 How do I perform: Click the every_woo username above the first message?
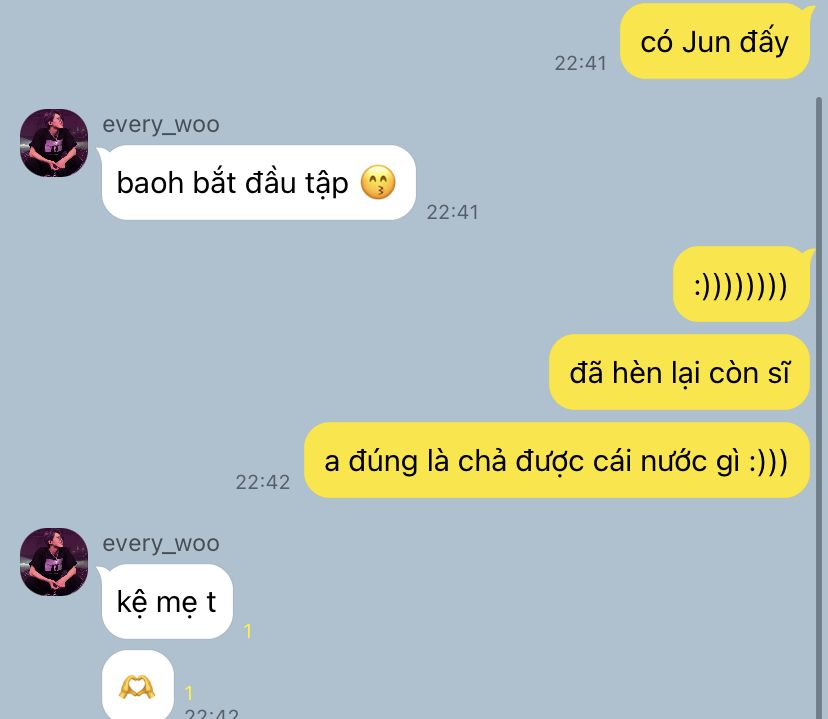coord(161,125)
